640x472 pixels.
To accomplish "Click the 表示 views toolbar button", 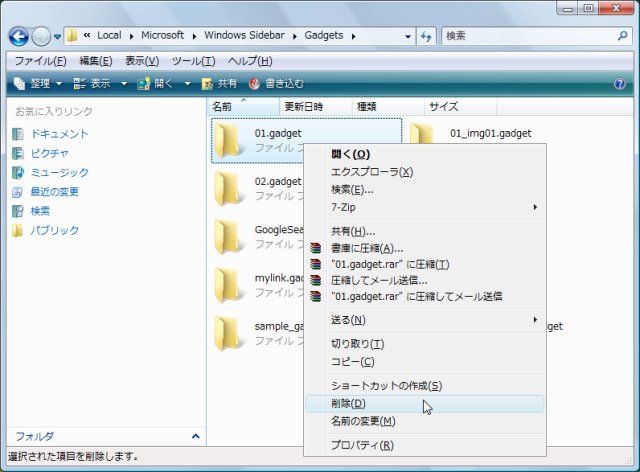I will [x=92, y=84].
